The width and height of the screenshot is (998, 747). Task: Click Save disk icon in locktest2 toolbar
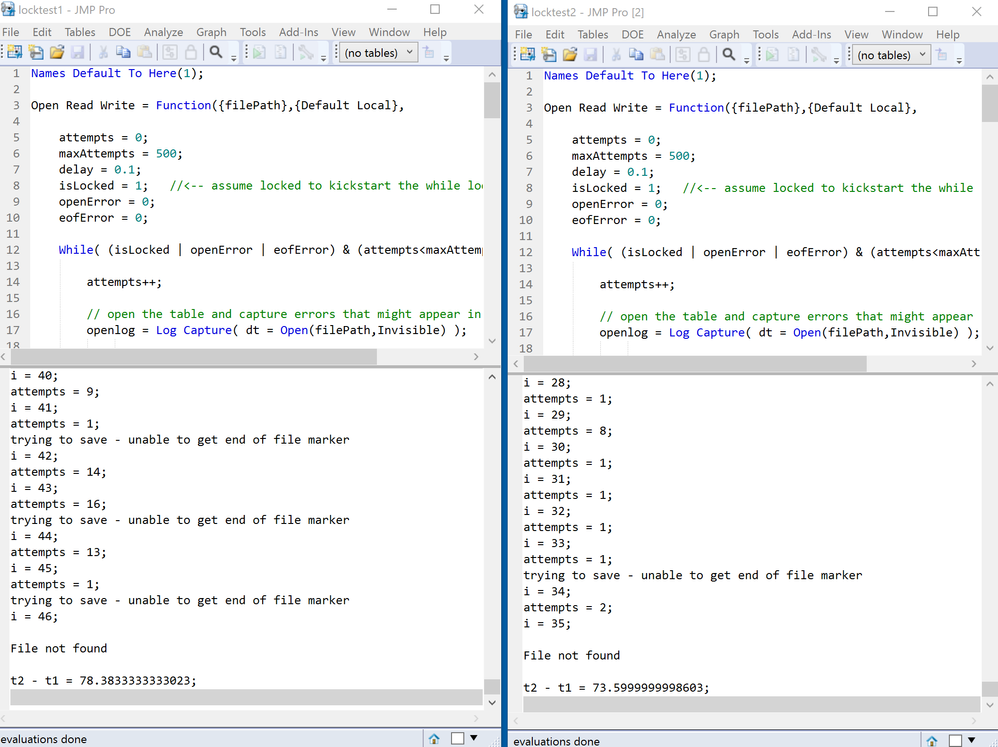coord(591,55)
